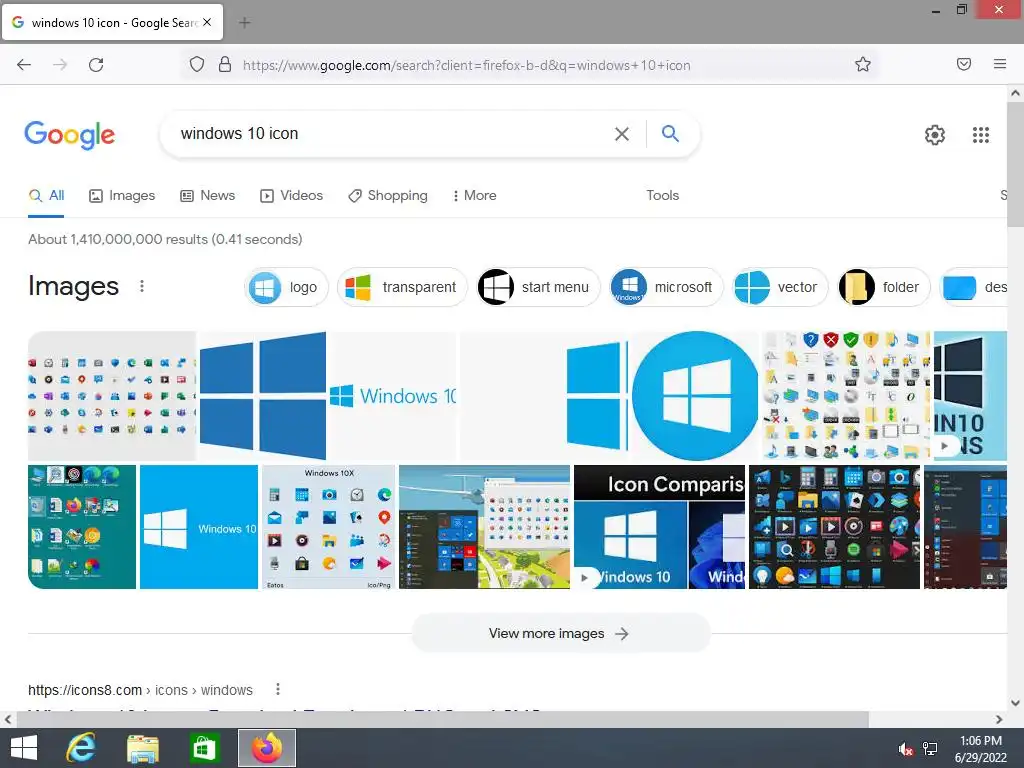The width and height of the screenshot is (1024, 768).
Task: Open the Store app on taskbar
Action: 204,748
